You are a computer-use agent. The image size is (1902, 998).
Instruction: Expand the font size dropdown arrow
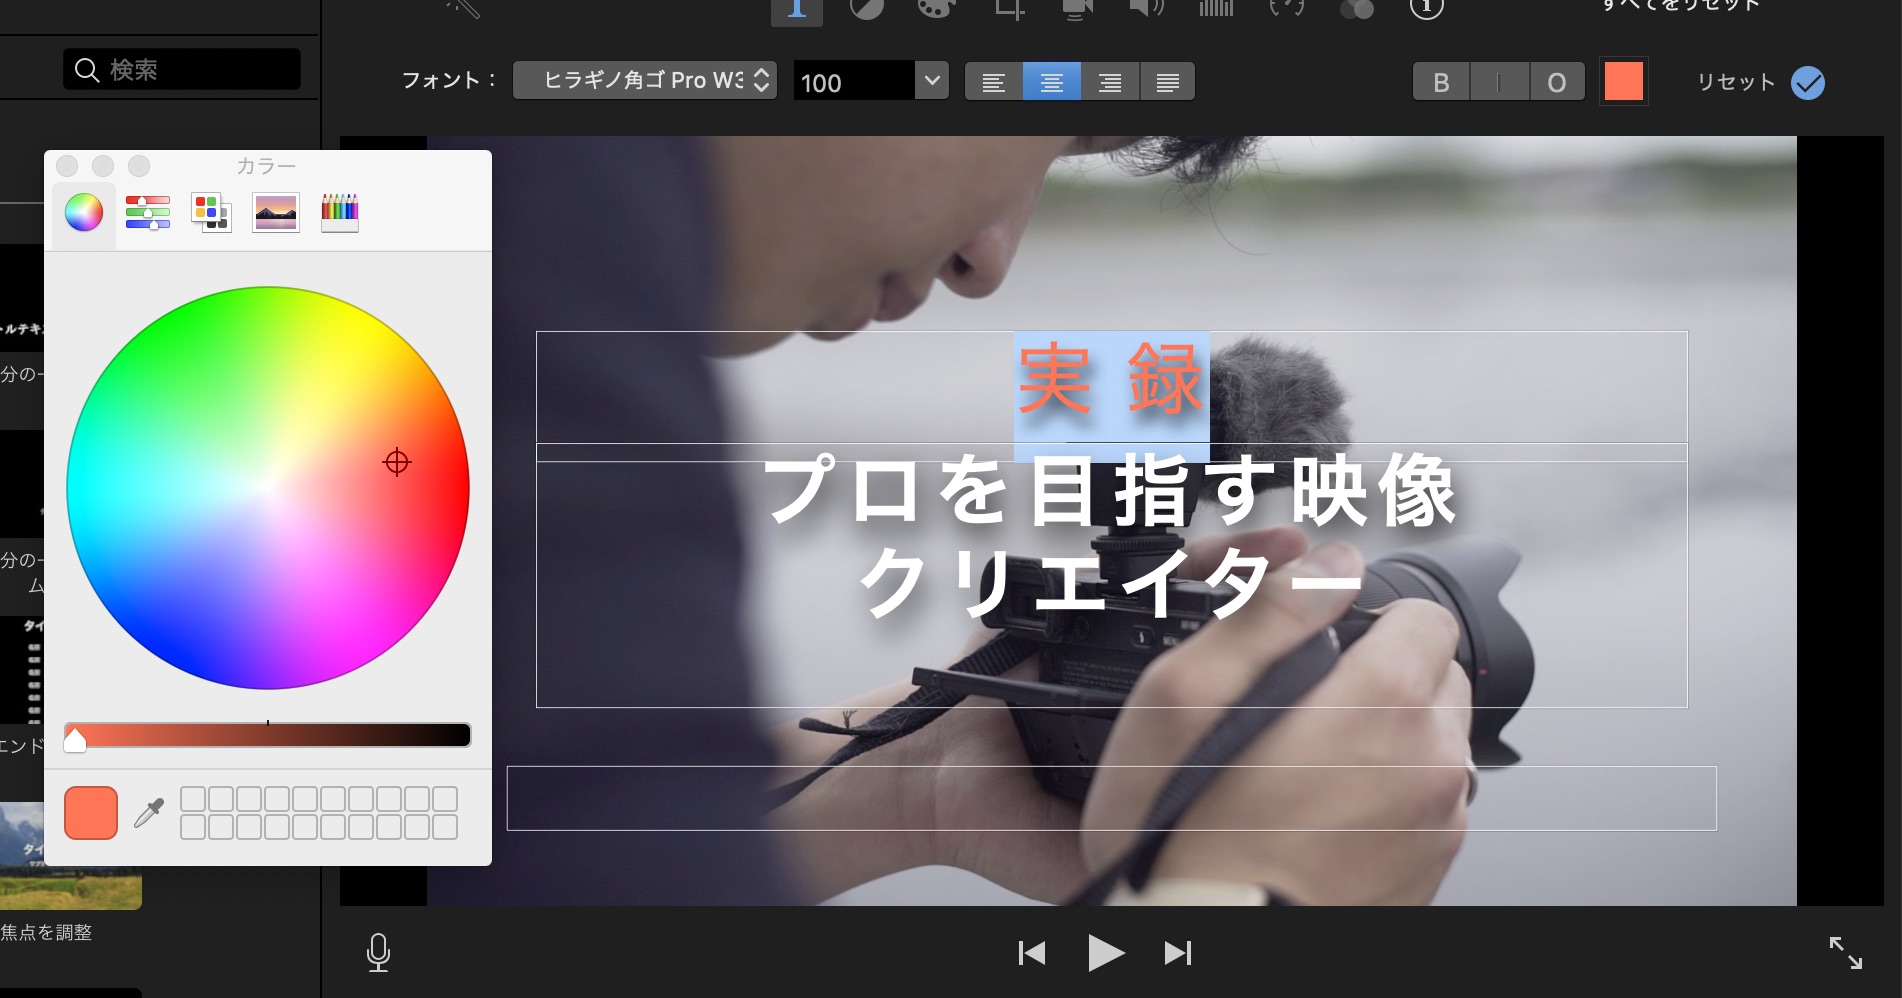click(932, 81)
